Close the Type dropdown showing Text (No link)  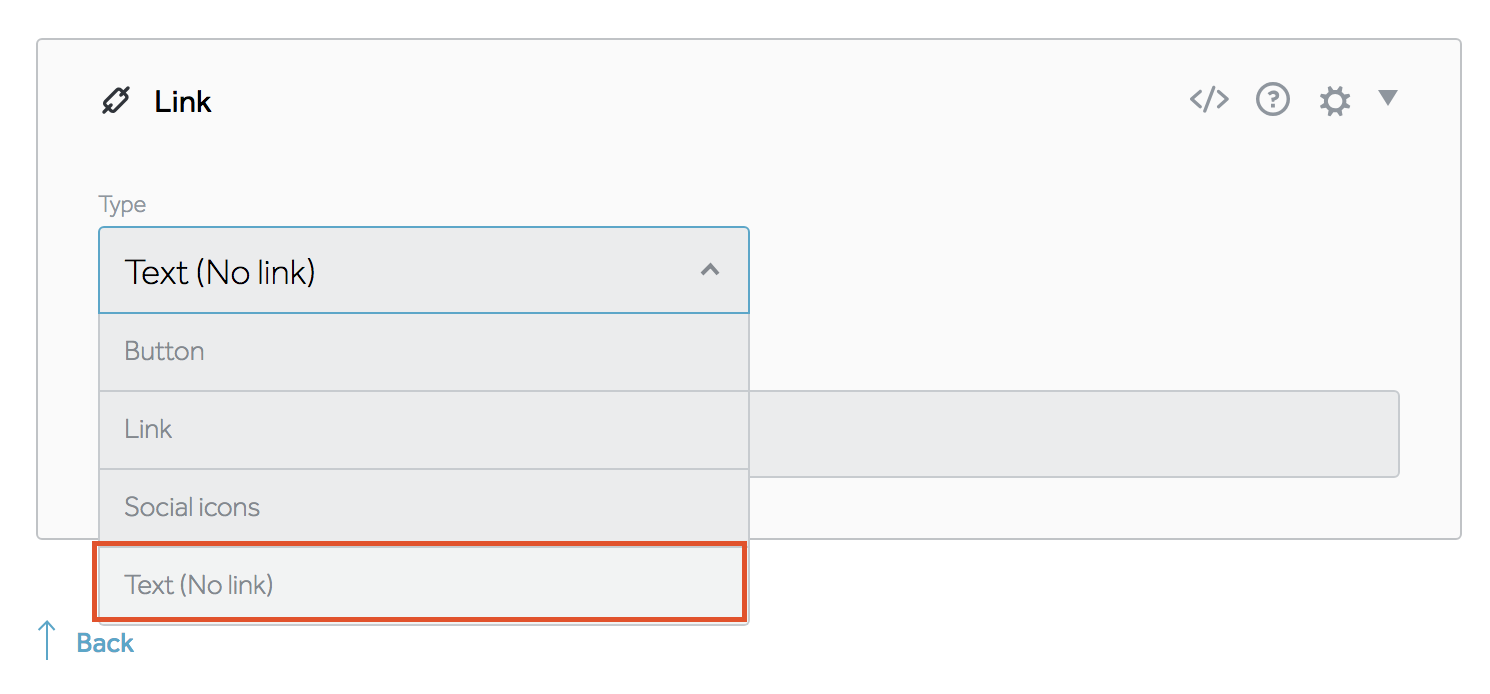coord(400,271)
